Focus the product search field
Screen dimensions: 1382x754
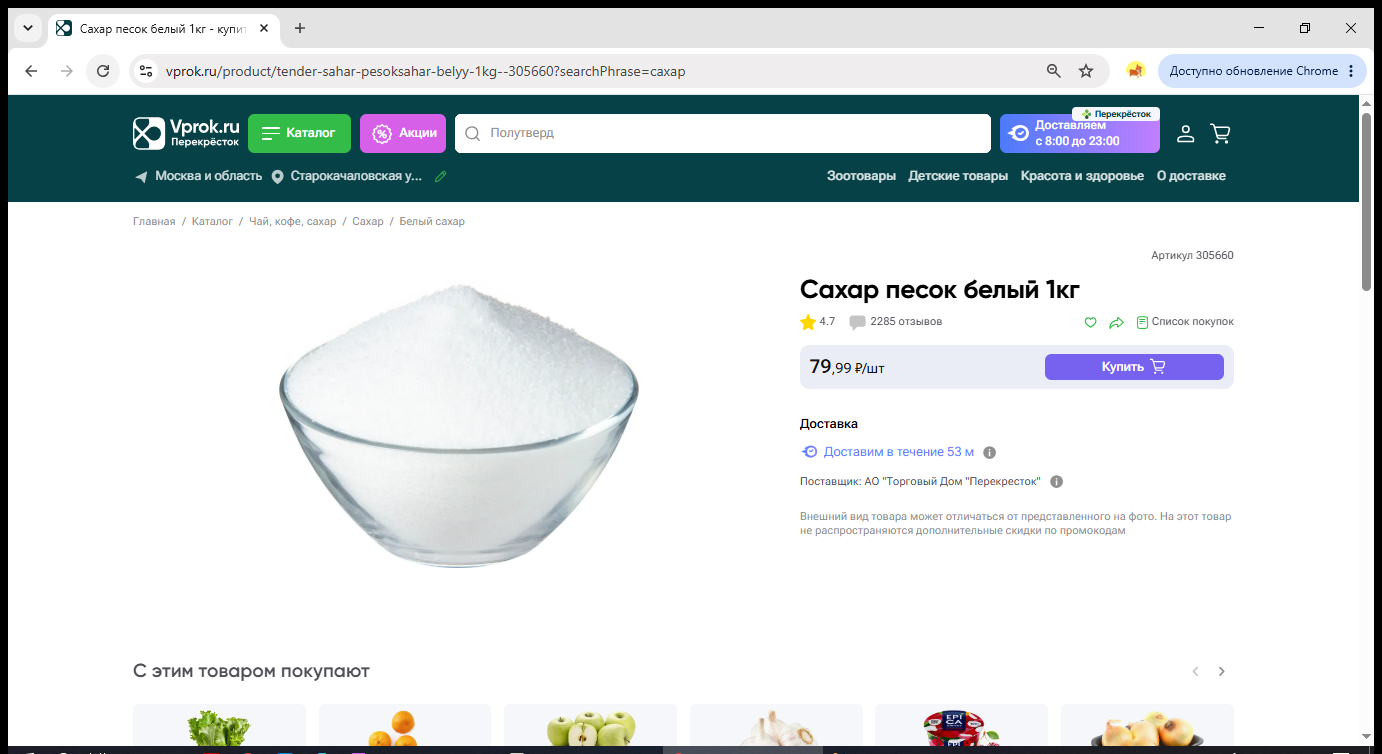722,133
